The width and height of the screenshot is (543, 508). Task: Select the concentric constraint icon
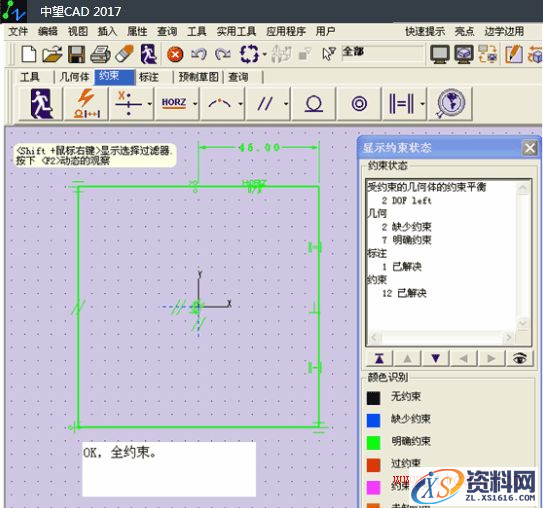(359, 104)
